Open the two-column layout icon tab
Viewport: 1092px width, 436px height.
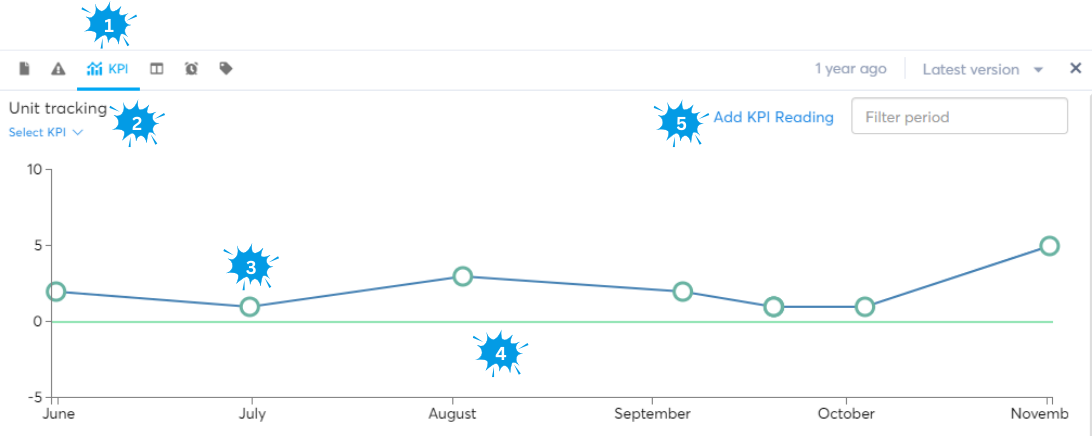[157, 69]
